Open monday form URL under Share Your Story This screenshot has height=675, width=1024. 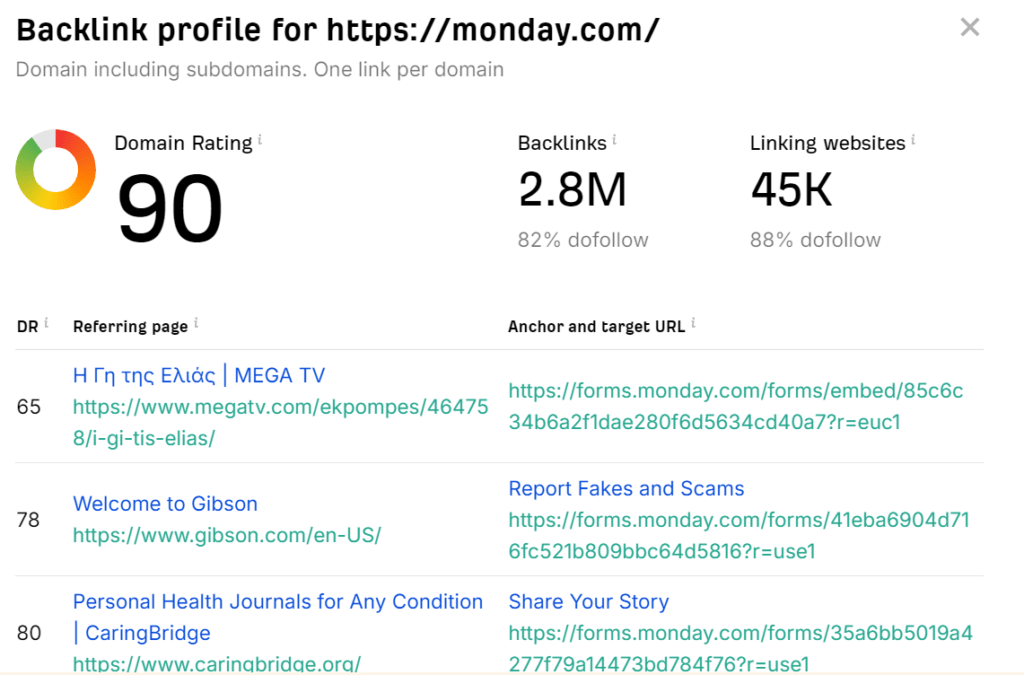(740, 648)
